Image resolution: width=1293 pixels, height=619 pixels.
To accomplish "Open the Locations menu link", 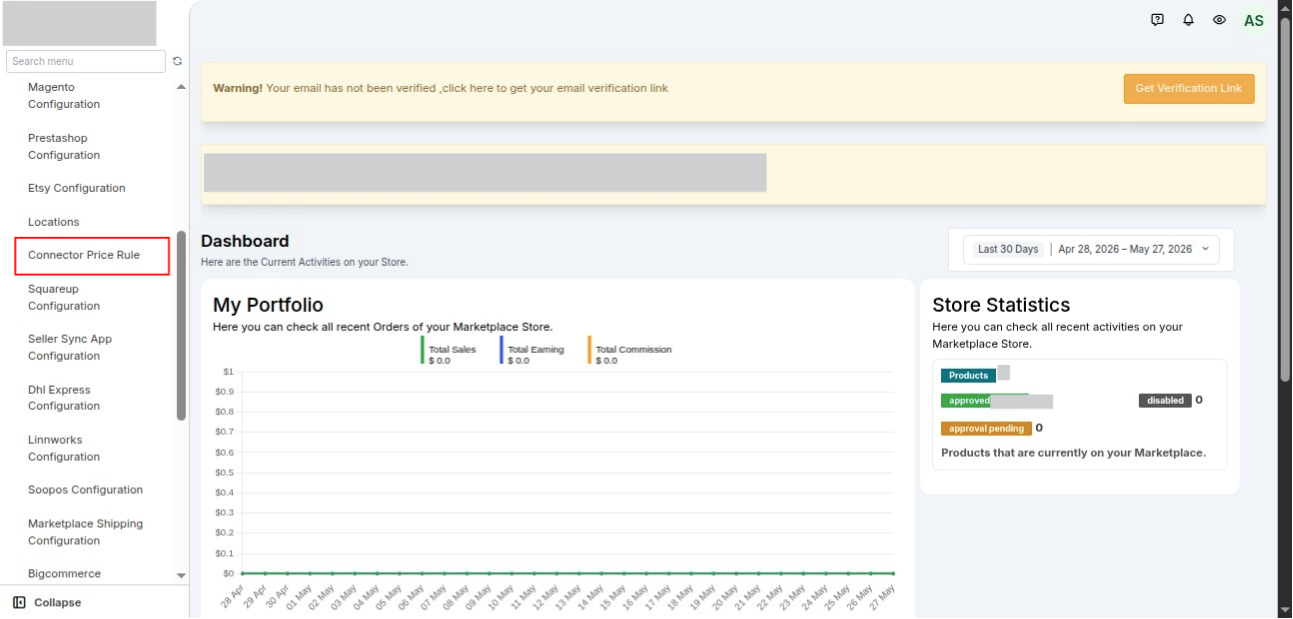I will (x=53, y=222).
